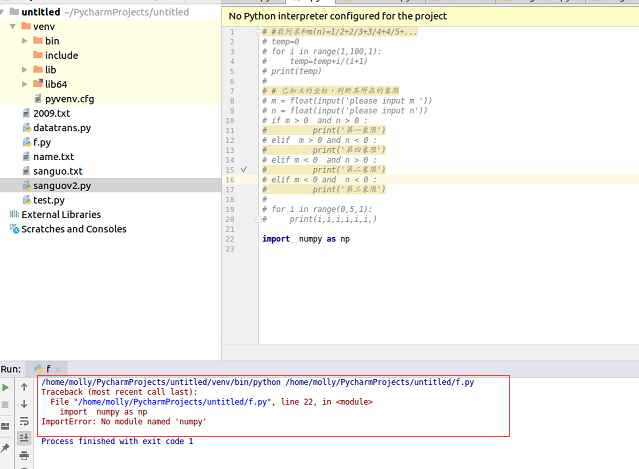Click the lib folder icon
Viewport: 639px width, 469px height.
point(38,69)
